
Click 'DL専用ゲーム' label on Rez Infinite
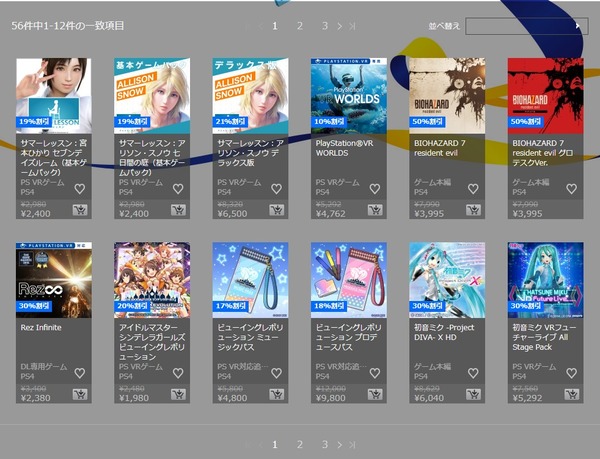coord(44,367)
